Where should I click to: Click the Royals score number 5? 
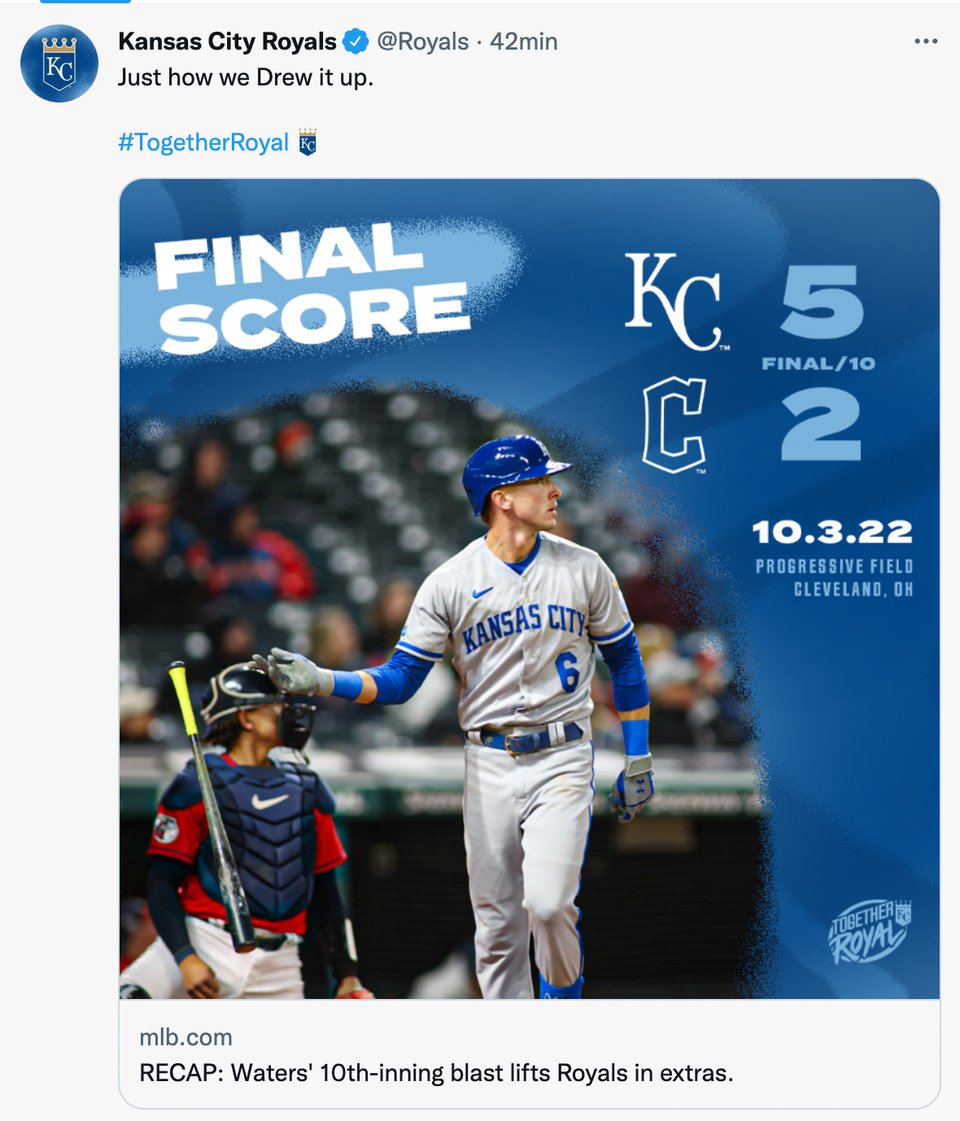pyautogui.click(x=822, y=301)
